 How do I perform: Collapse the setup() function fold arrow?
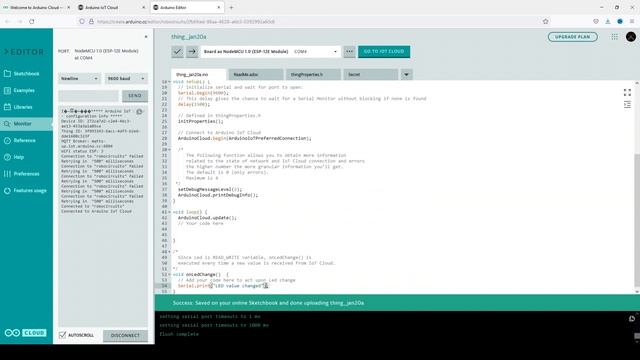[x=170, y=82]
